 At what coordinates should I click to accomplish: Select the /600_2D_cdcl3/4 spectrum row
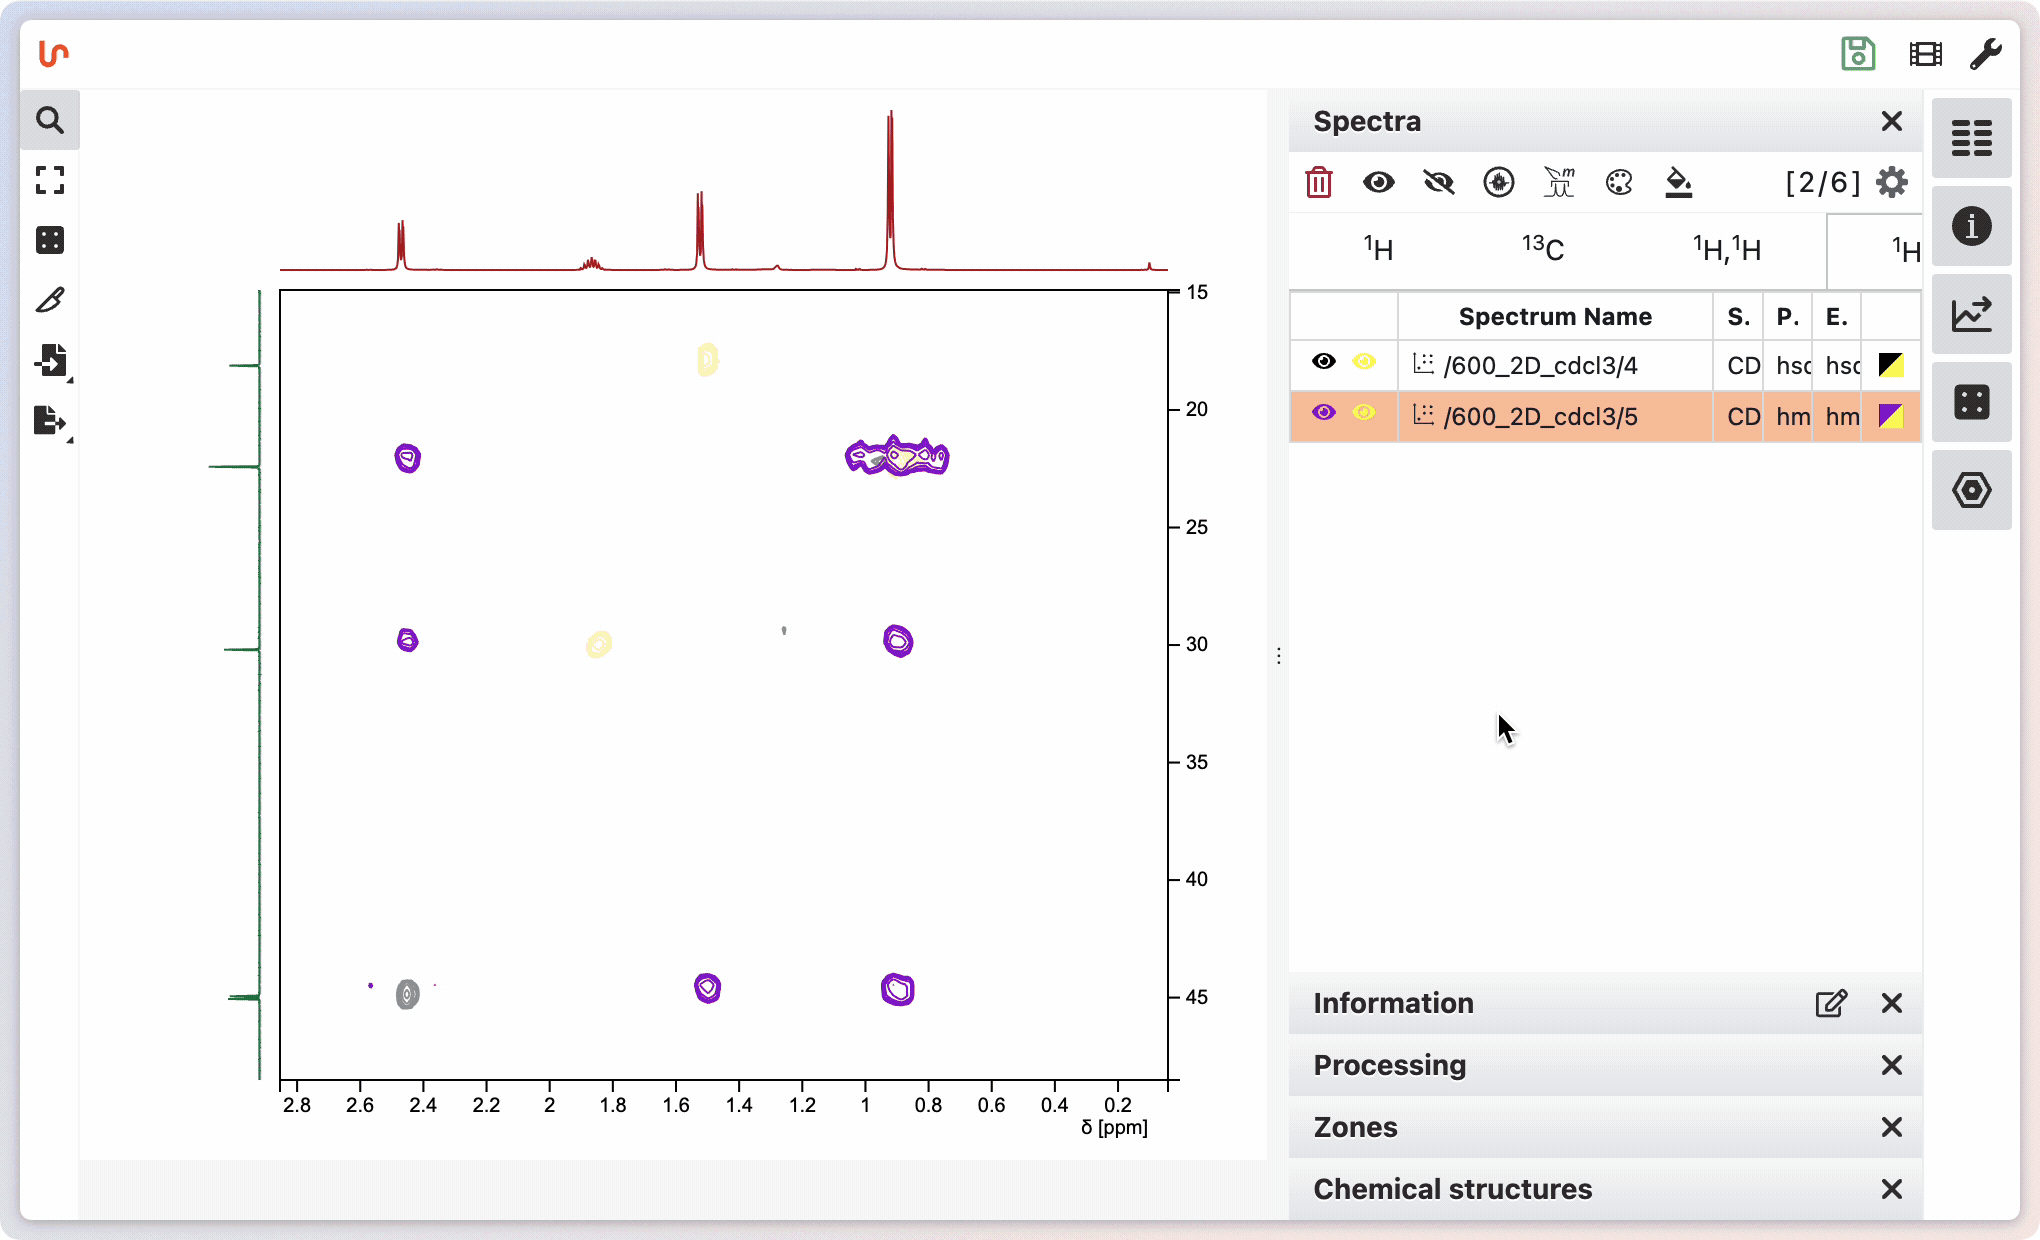click(x=1540, y=366)
